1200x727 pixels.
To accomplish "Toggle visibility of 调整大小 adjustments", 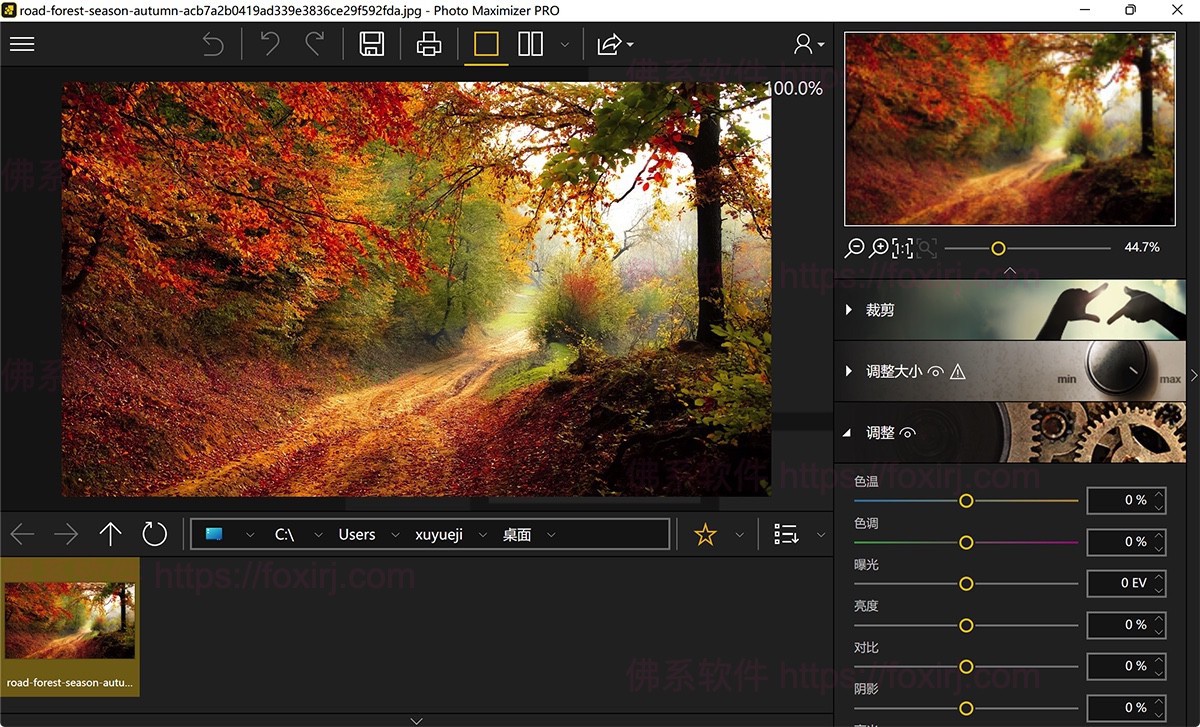I will 934,370.
